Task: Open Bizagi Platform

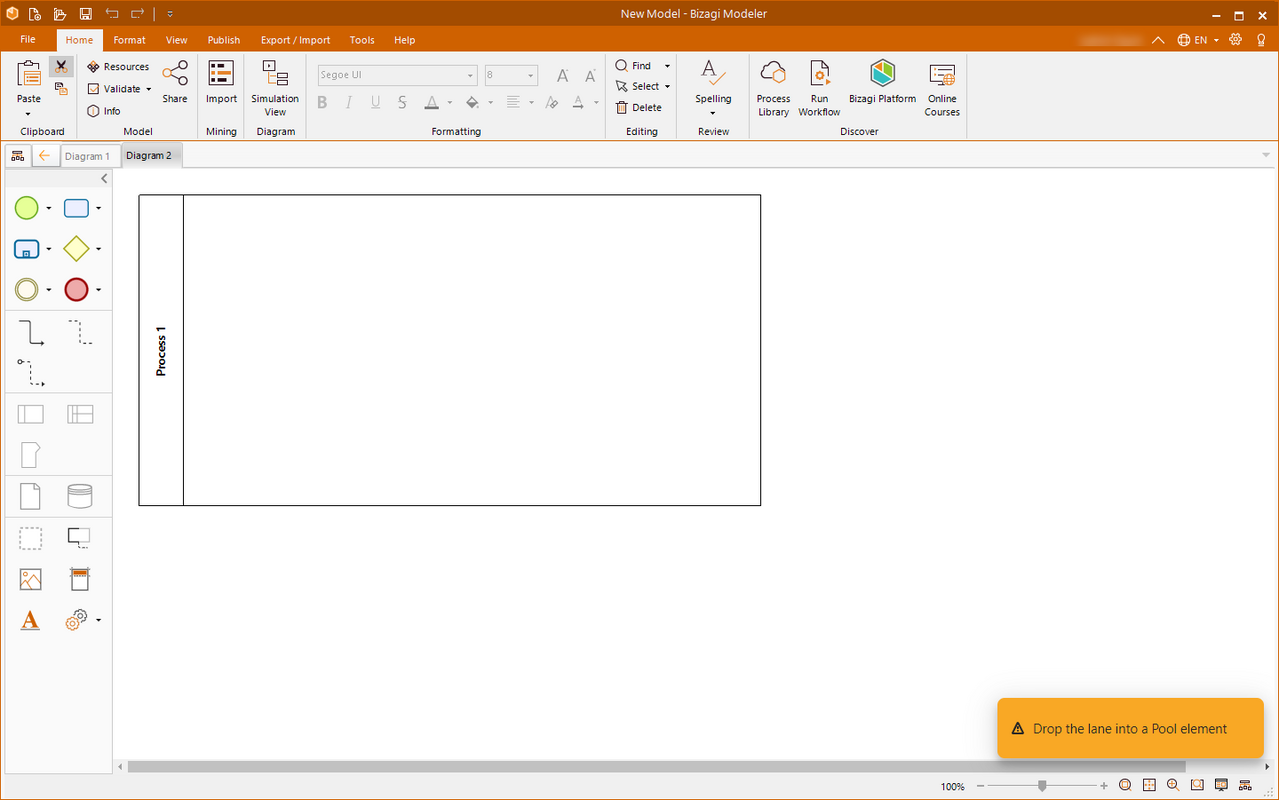Action: click(882, 82)
